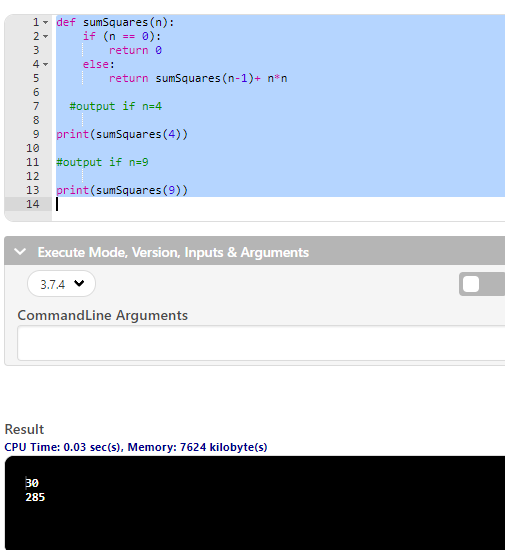Click the code 'print(sumSquares(4))'
The image size is (505, 550).
pos(122,134)
